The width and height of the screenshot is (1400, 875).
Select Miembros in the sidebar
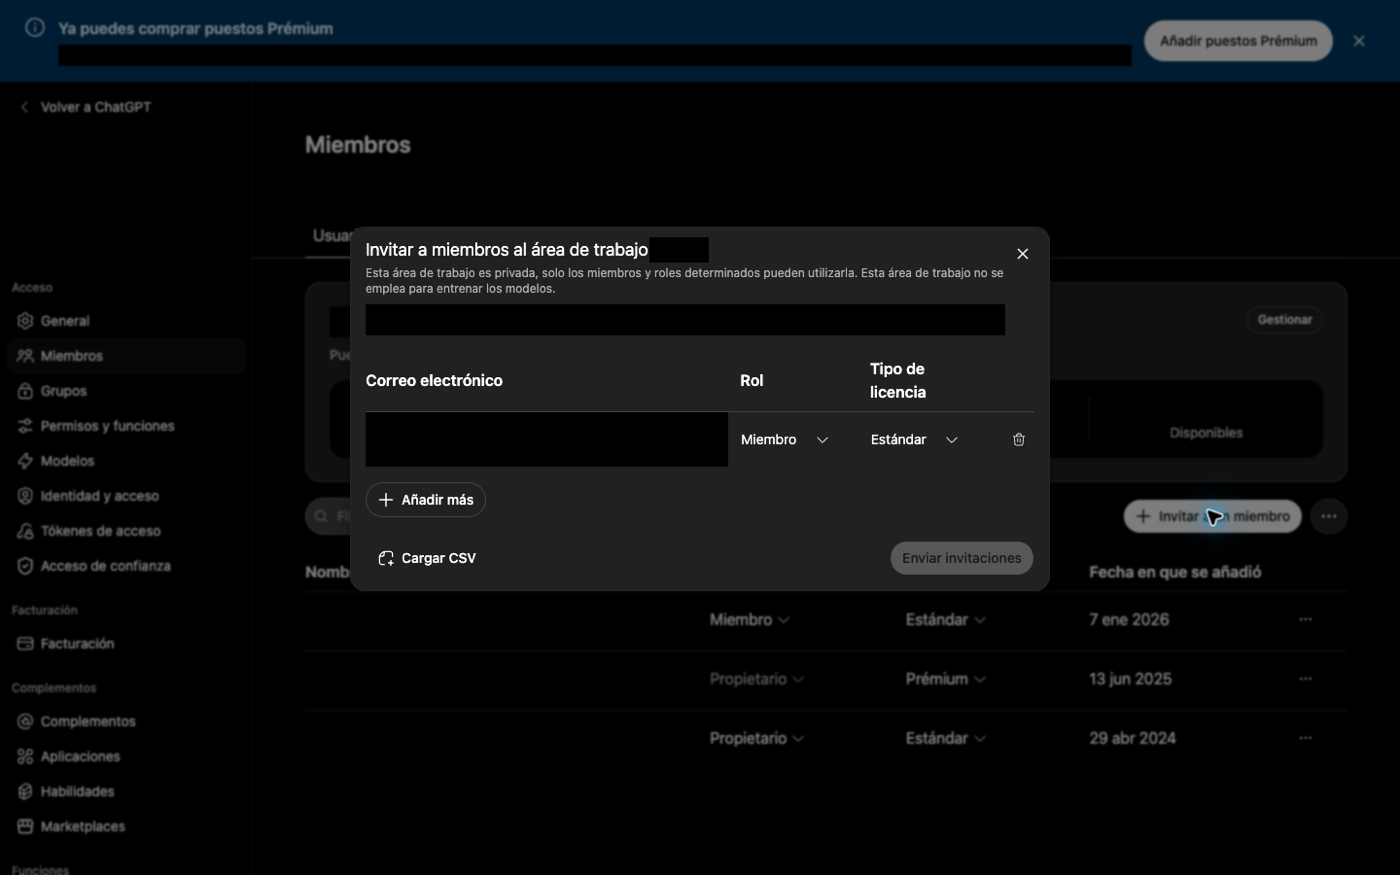click(x=127, y=356)
